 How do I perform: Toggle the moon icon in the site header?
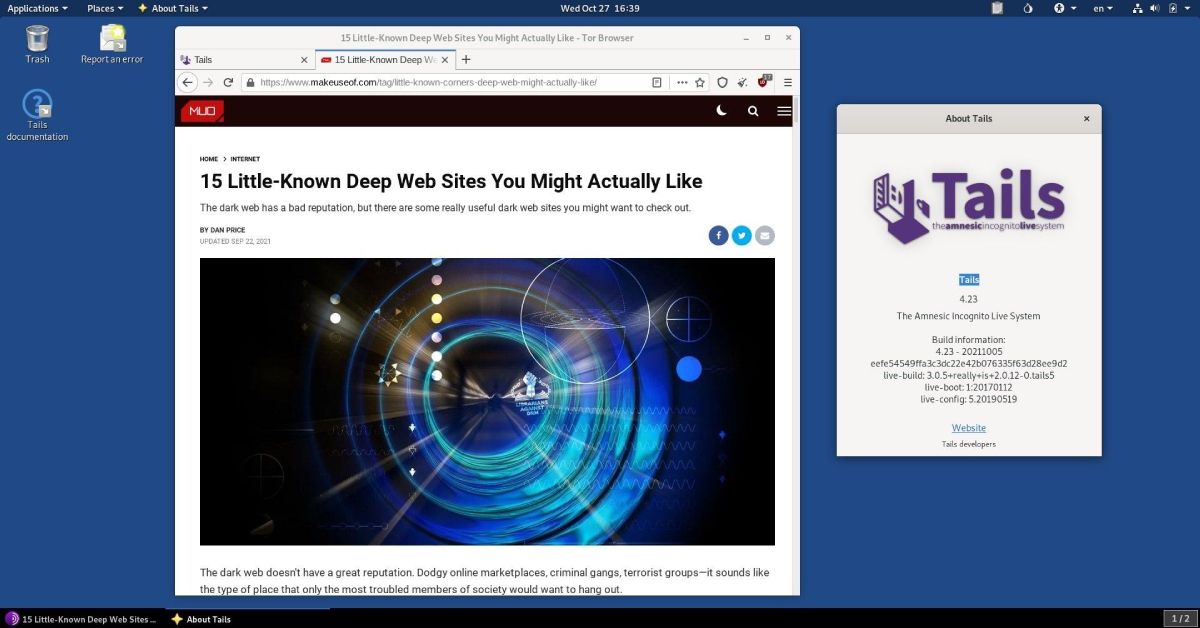coord(722,111)
